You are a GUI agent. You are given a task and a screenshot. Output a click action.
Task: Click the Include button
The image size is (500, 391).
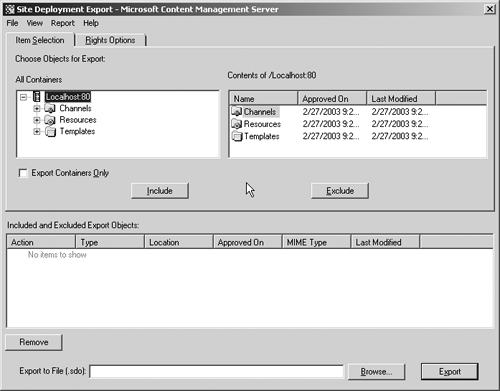160,191
